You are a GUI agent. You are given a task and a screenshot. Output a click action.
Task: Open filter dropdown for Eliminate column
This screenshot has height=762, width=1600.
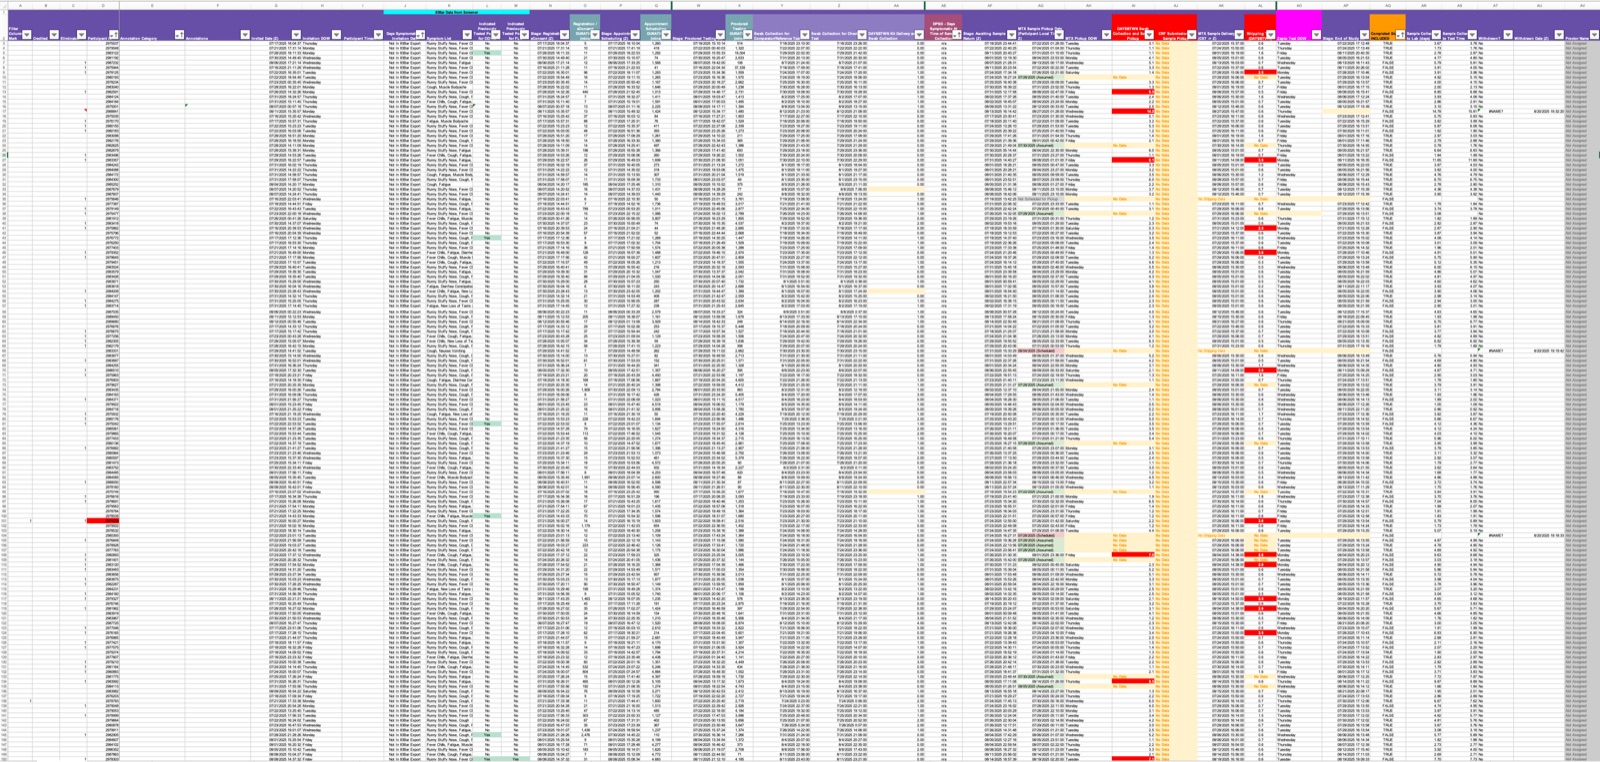coord(81,35)
